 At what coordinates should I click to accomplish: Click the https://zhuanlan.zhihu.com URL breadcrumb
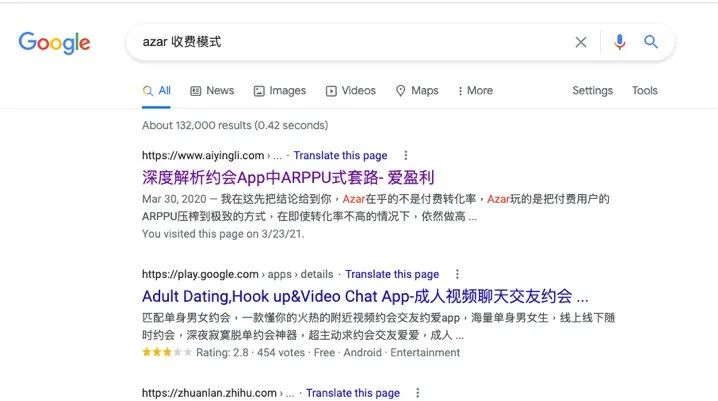click(x=218, y=393)
